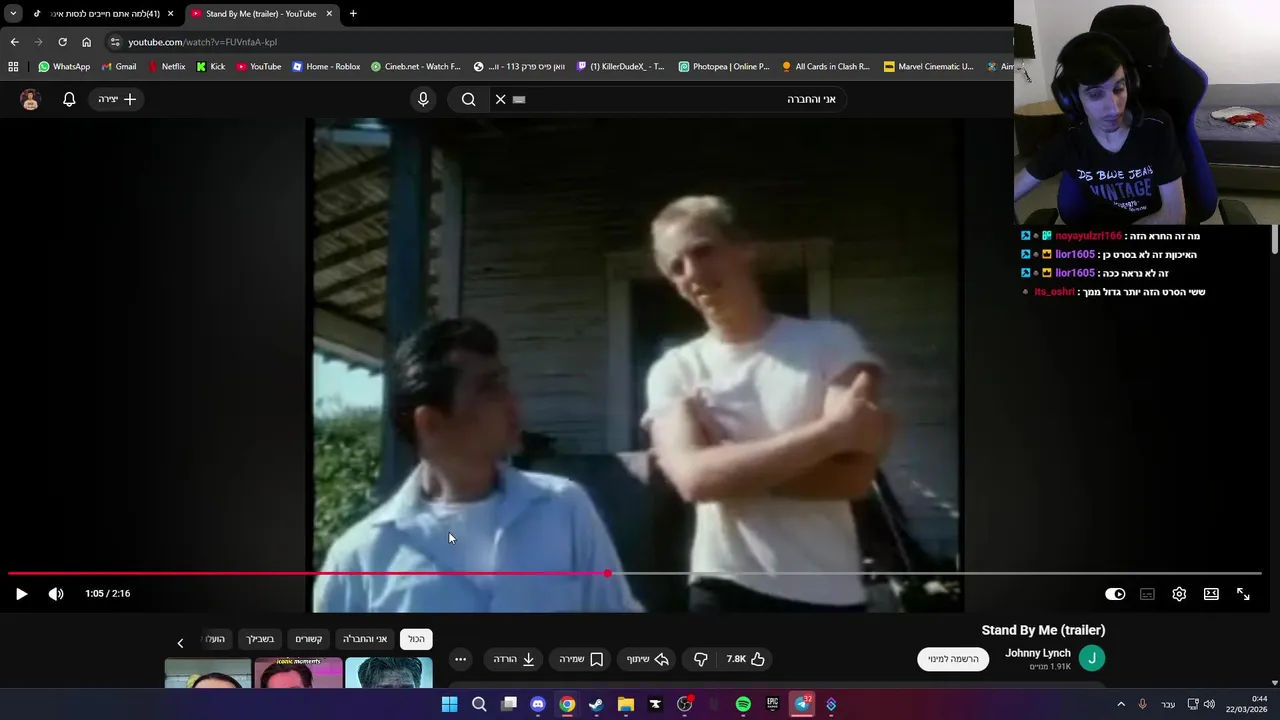Subscribe to channel via הרשמה למינוי
The height and width of the screenshot is (720, 1280).
coord(953,659)
